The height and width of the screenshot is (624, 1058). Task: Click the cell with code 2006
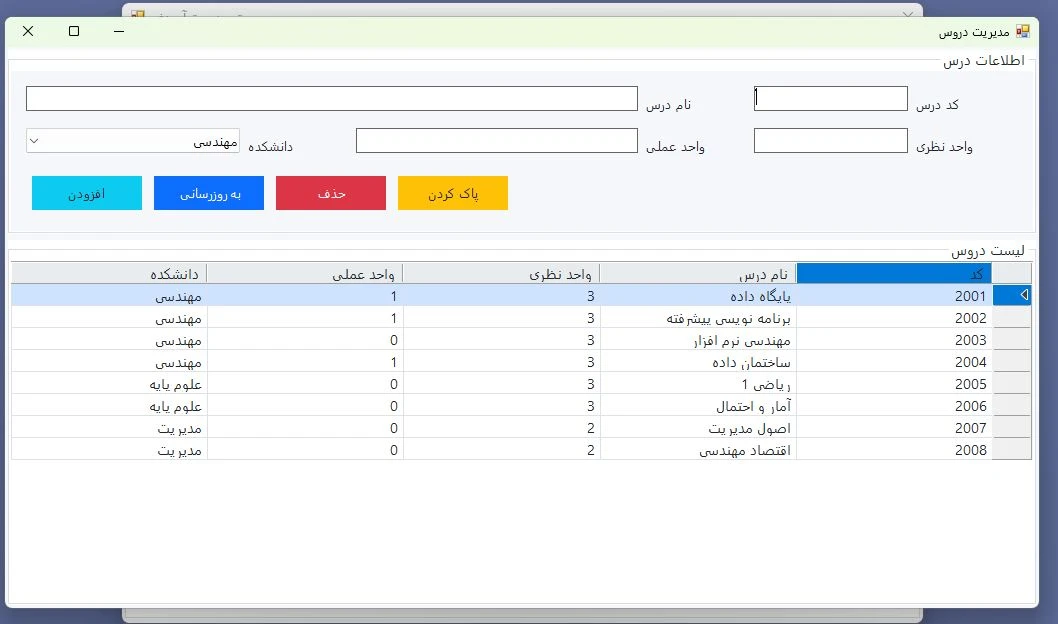pyautogui.click(x=894, y=406)
